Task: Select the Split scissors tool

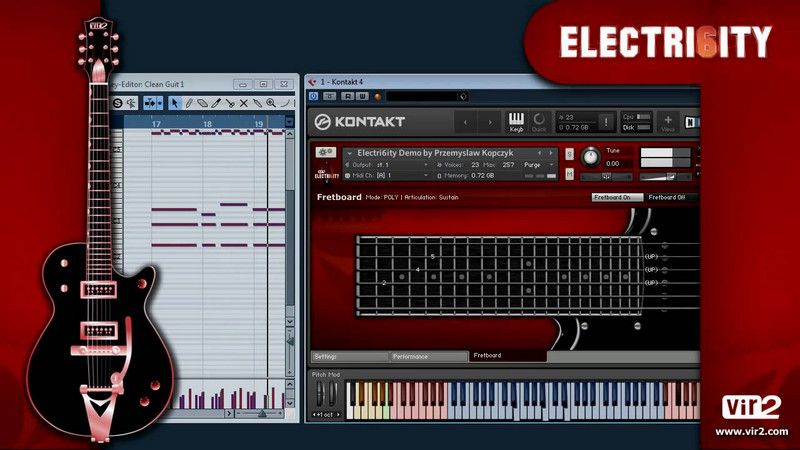Action: coord(230,104)
